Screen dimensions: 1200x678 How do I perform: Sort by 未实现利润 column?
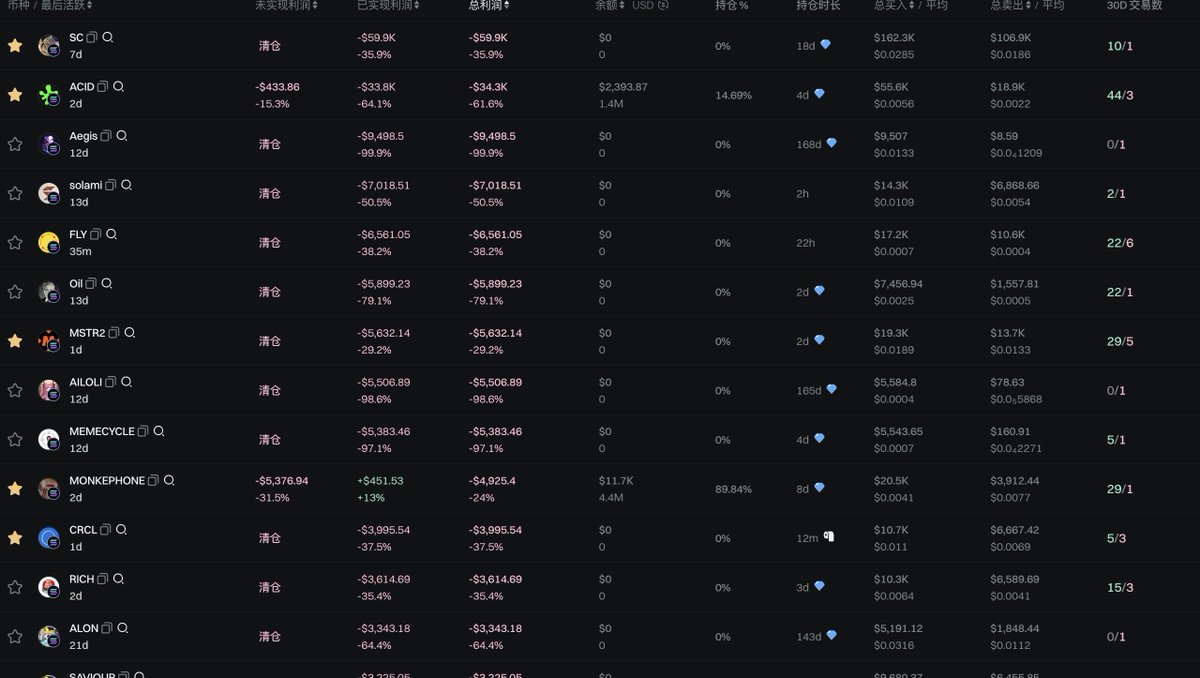click(x=287, y=5)
